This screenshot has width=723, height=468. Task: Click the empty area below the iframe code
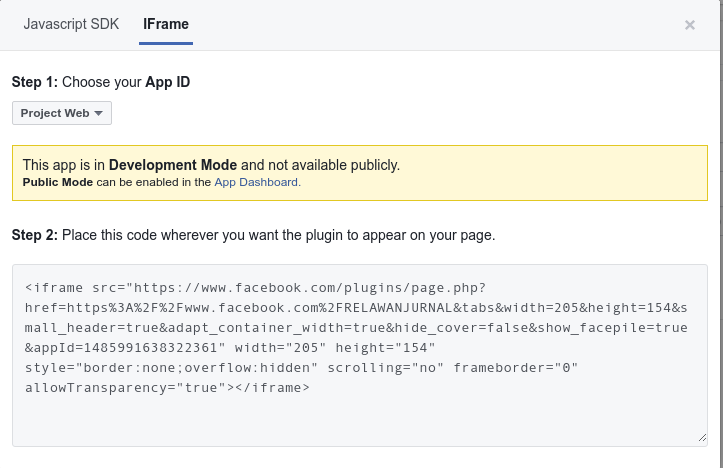(360, 420)
